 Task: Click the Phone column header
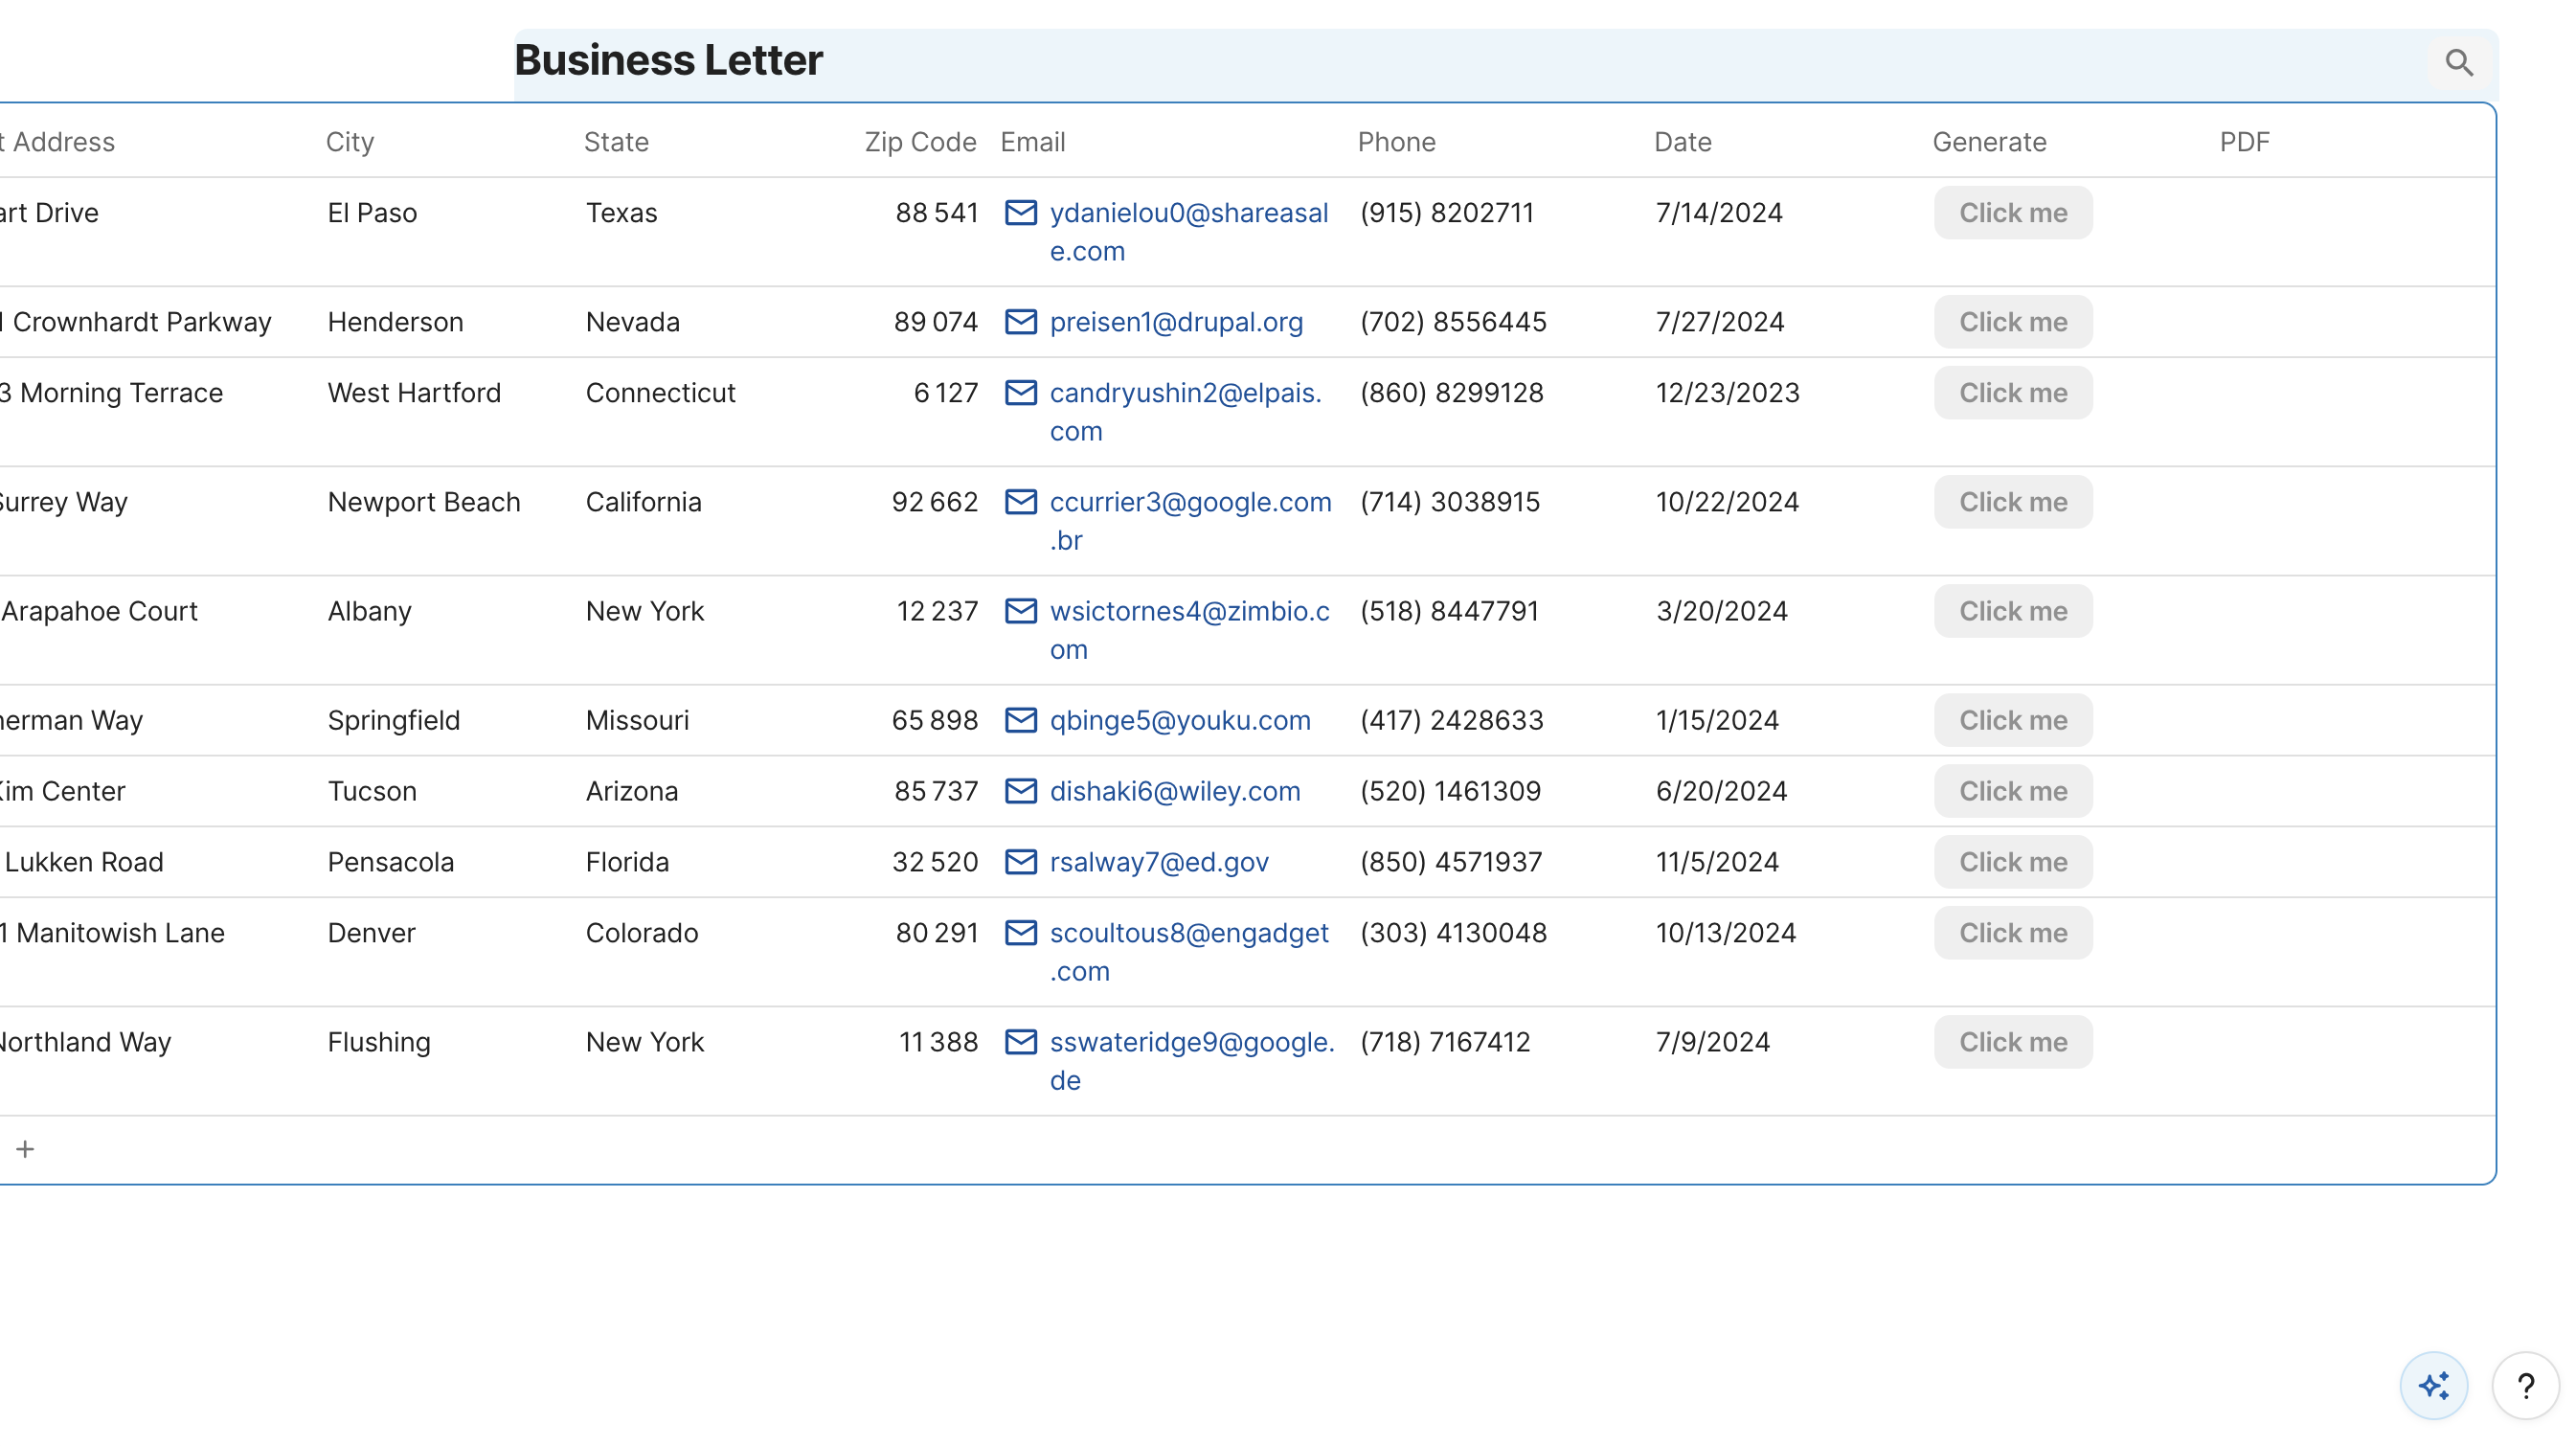tap(1396, 142)
